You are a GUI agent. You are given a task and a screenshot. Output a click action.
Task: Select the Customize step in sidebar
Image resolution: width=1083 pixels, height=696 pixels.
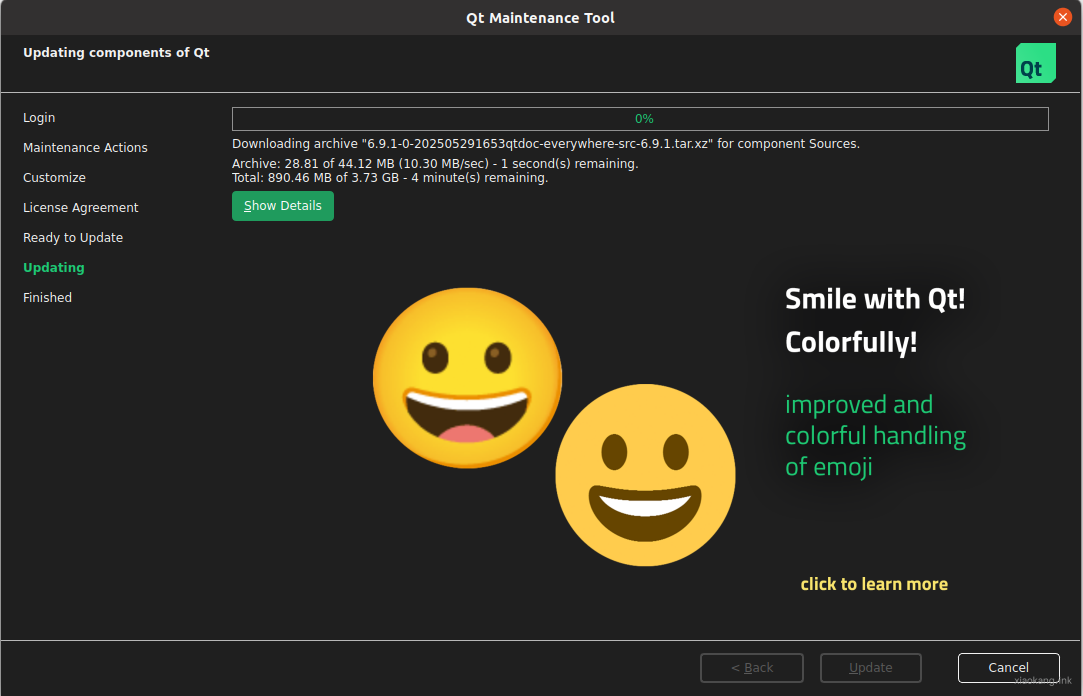54,177
